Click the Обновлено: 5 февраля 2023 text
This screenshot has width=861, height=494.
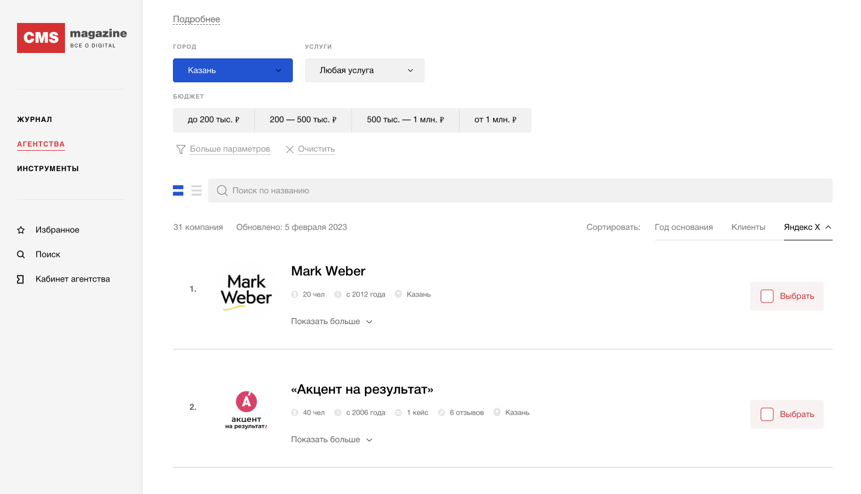click(x=292, y=227)
